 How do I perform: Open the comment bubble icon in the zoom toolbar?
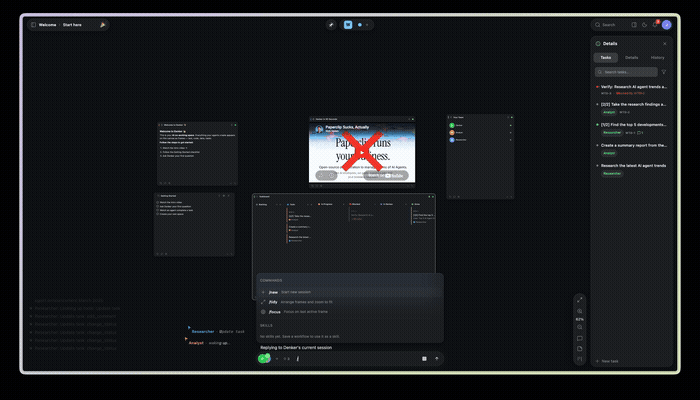(x=579, y=338)
